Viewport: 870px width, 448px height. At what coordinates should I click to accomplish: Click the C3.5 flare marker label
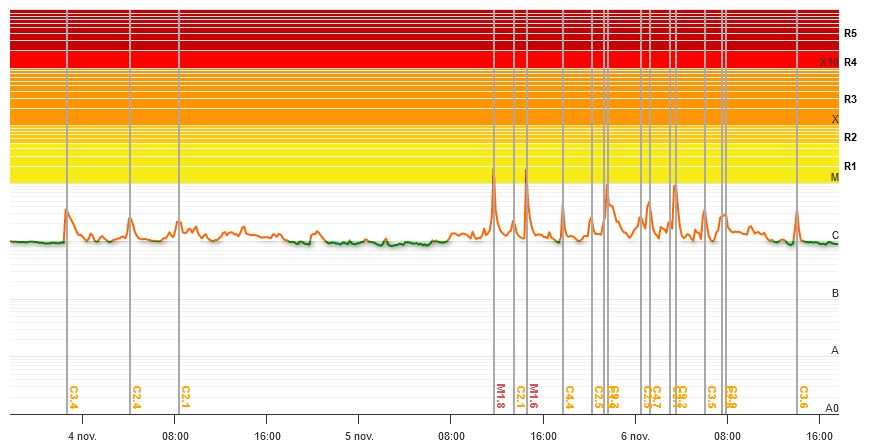tap(711, 396)
